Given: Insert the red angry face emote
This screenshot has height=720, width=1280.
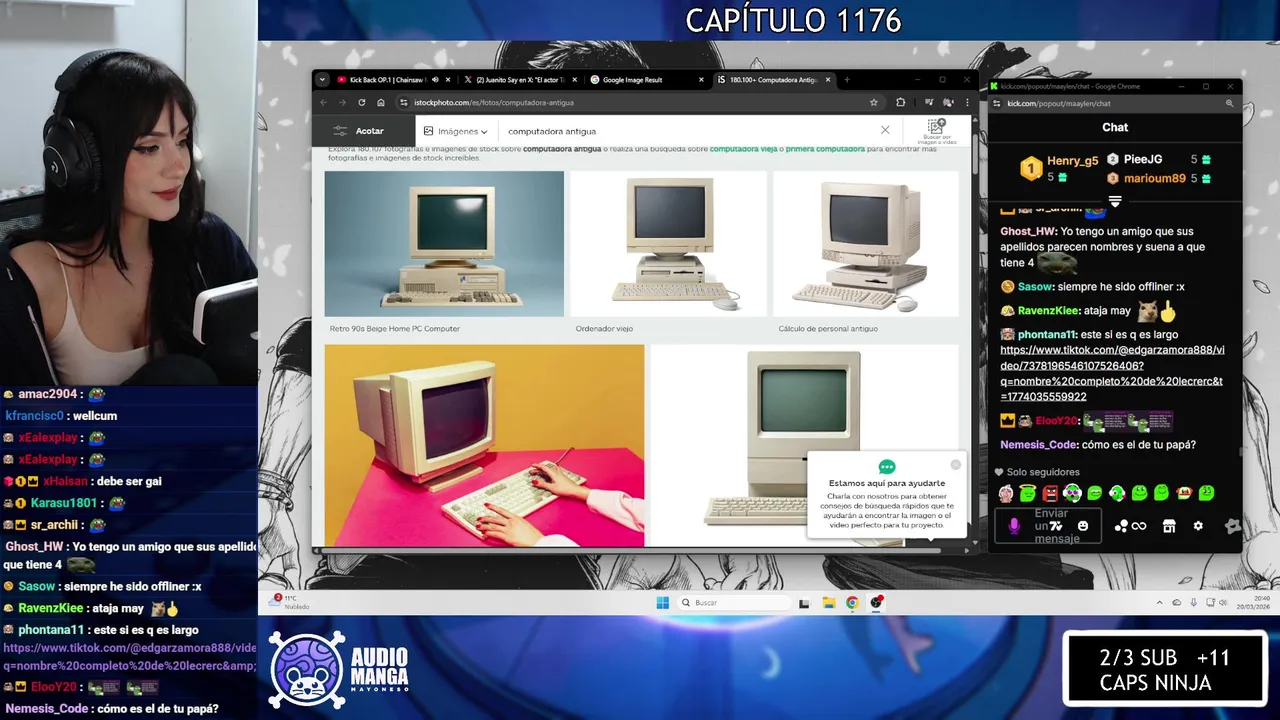Looking at the screenshot, I should point(1050,493).
